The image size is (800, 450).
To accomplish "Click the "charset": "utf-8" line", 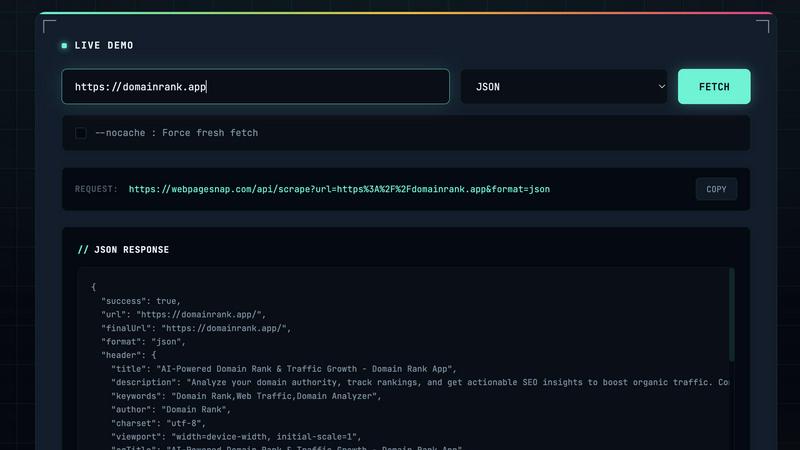I will pos(158,423).
